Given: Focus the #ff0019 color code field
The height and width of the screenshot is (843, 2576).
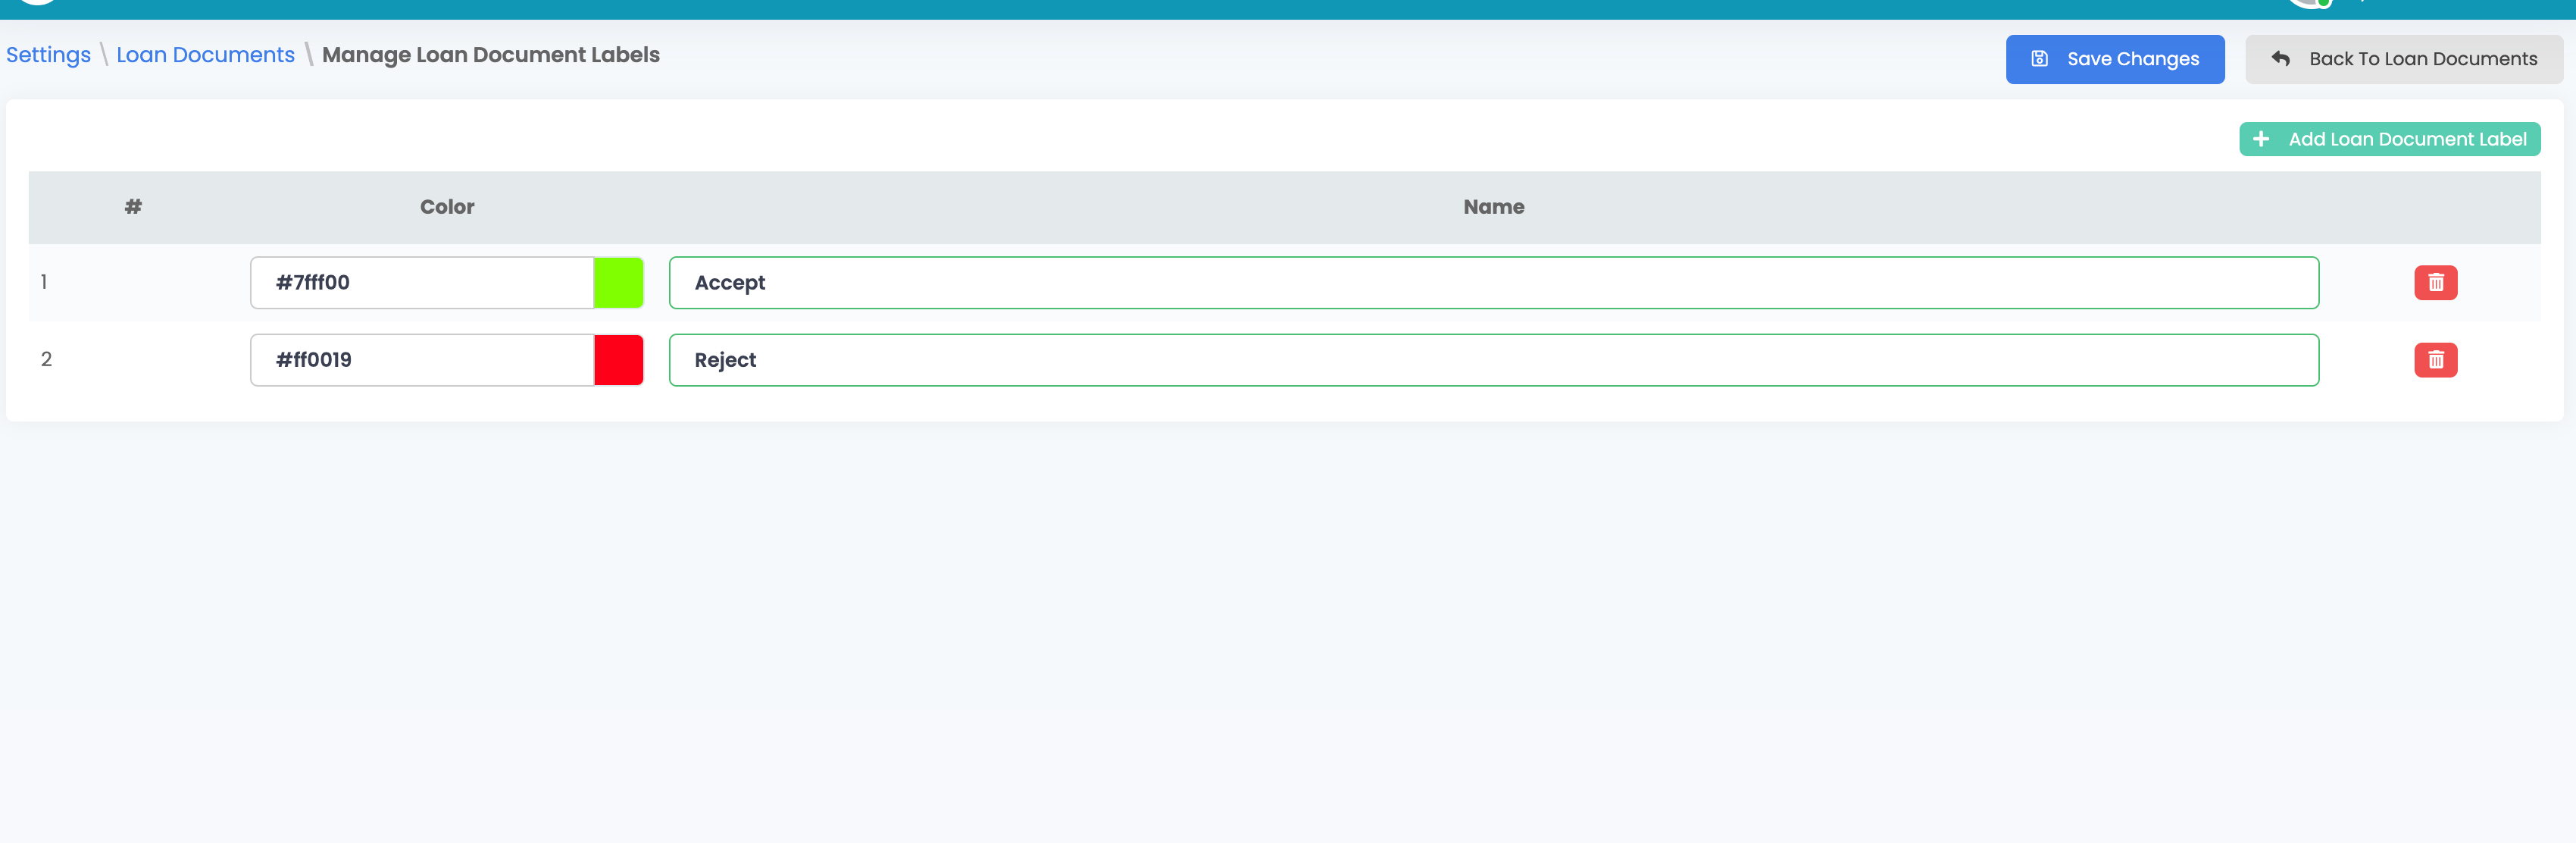Looking at the screenshot, I should tap(422, 360).
